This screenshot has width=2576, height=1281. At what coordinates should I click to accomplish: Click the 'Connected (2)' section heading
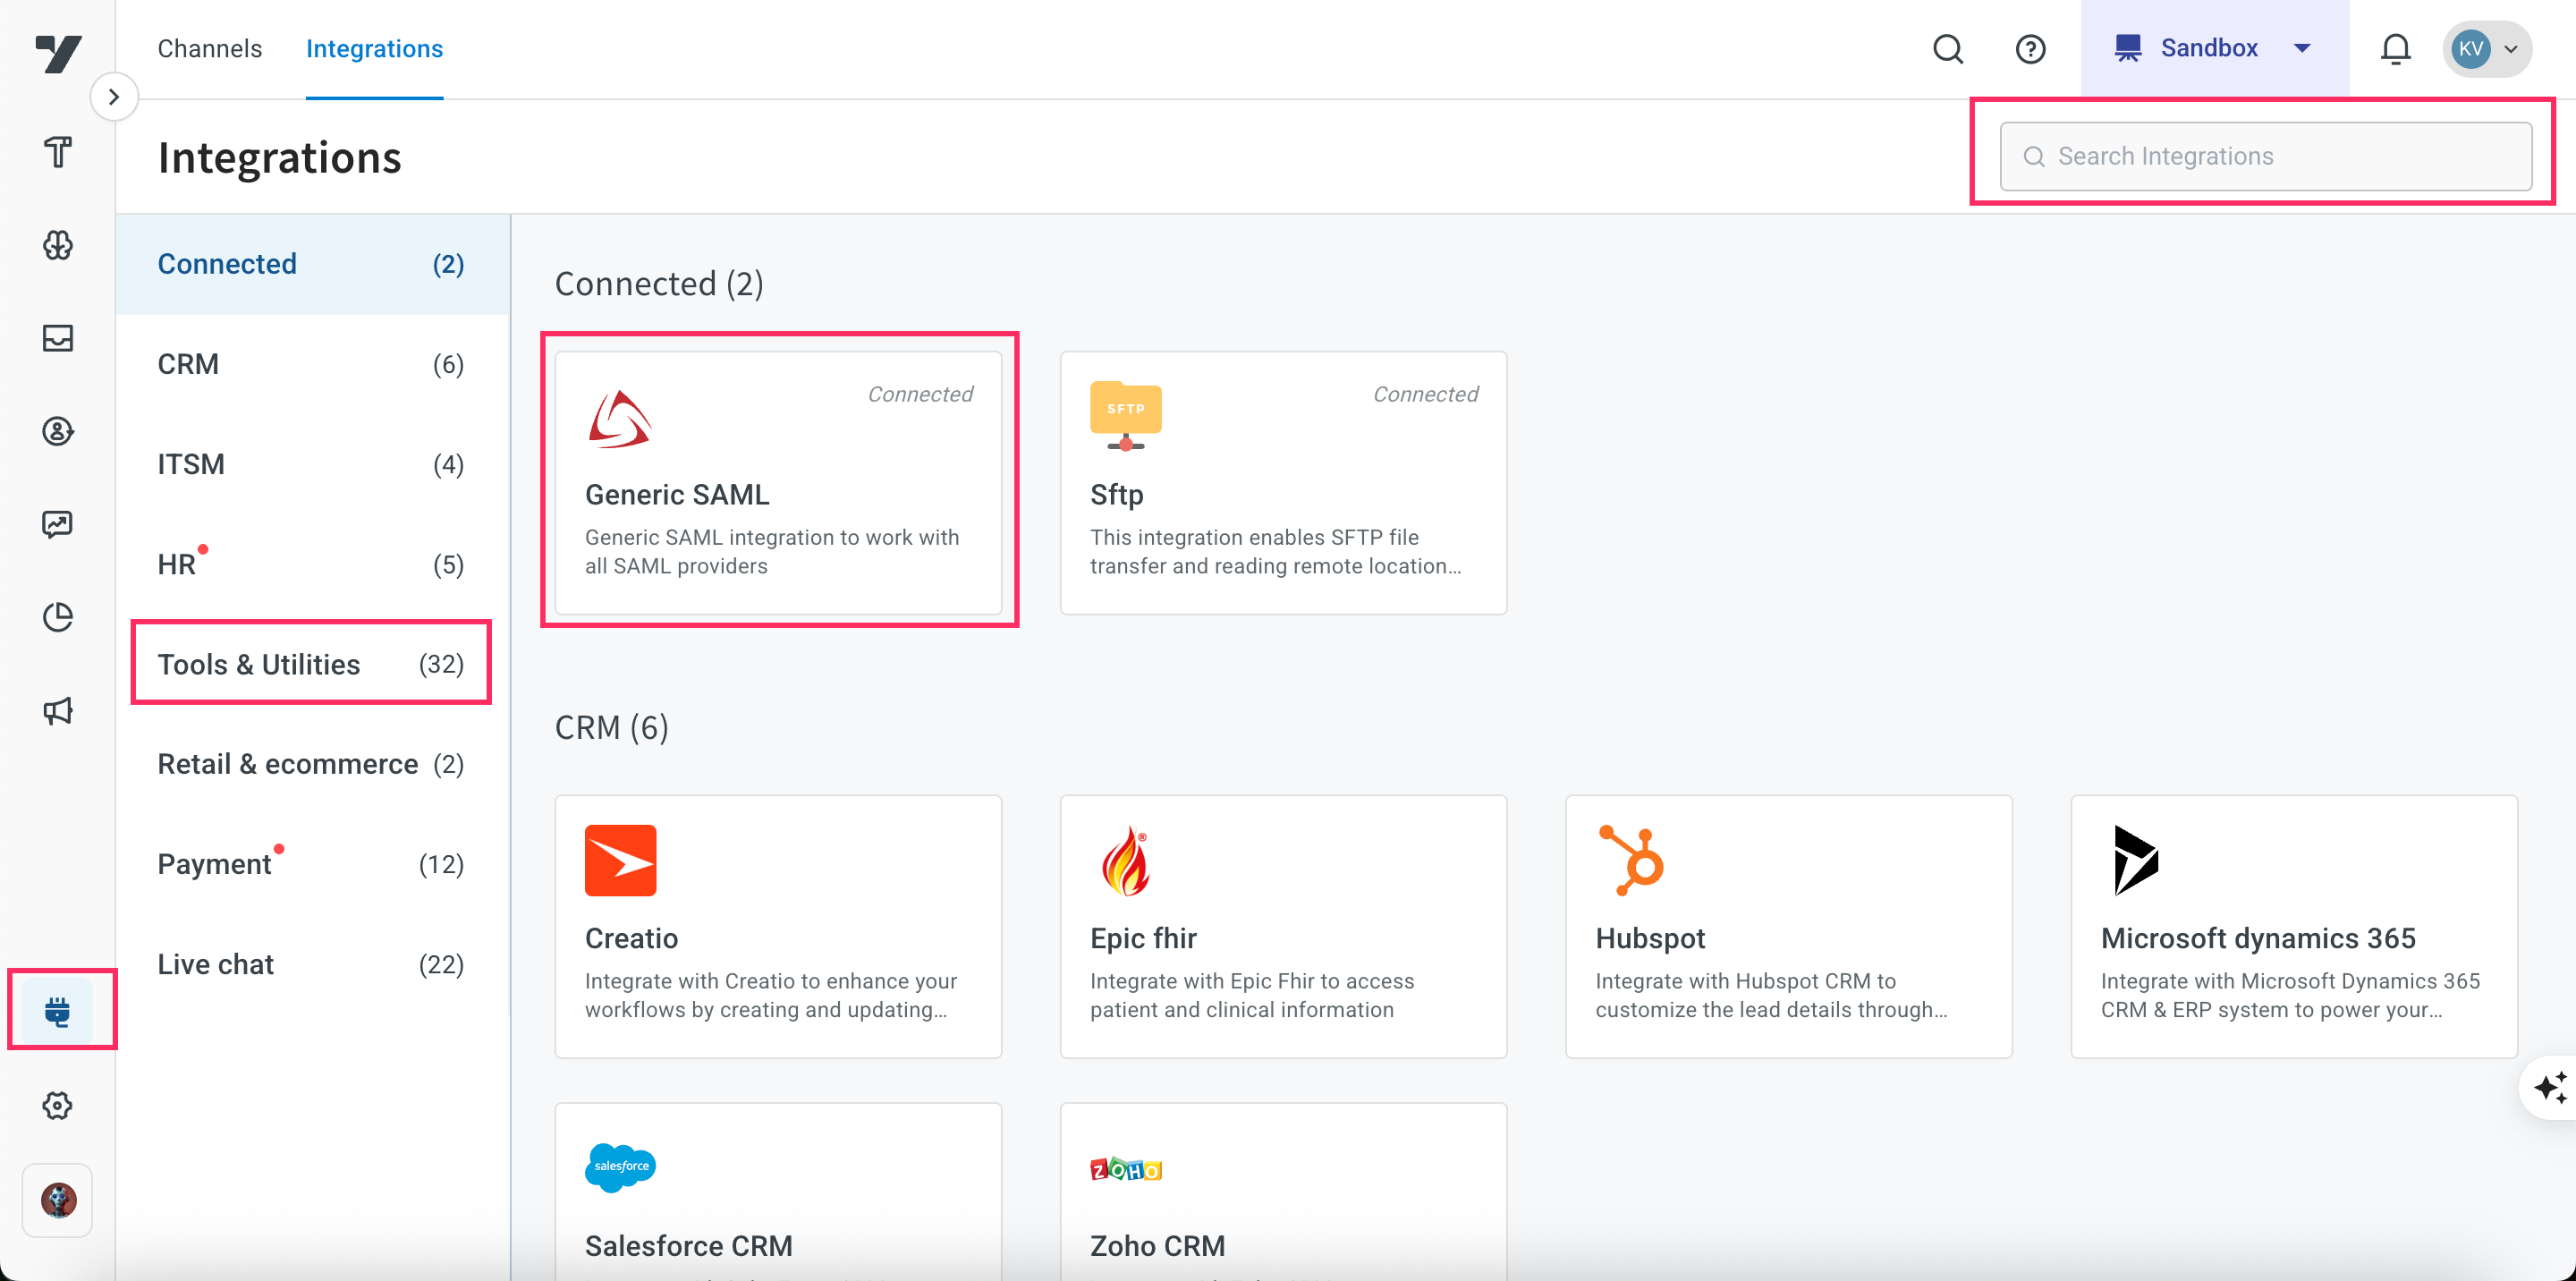659,283
